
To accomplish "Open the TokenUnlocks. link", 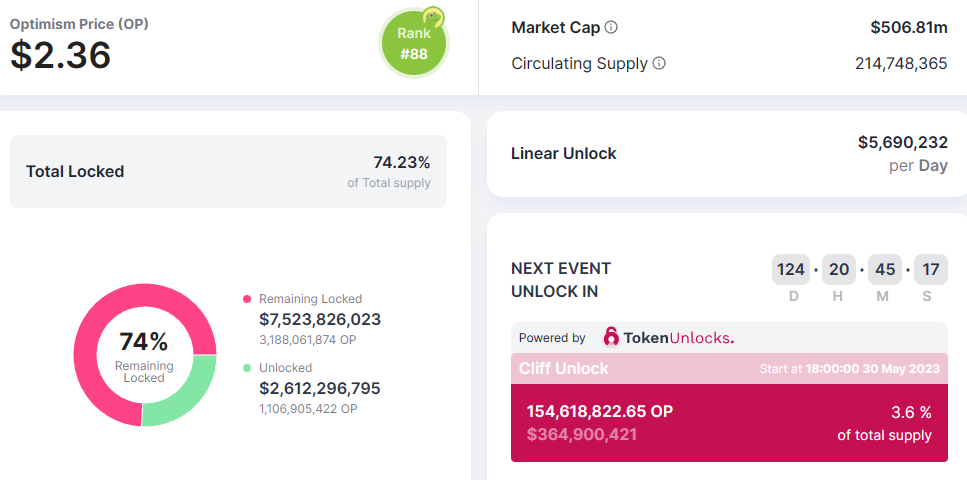I will coord(679,338).
